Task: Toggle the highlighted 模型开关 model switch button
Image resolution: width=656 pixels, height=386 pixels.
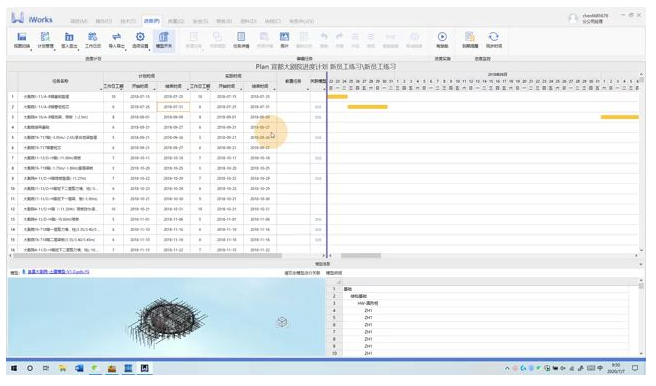Action: [164, 40]
